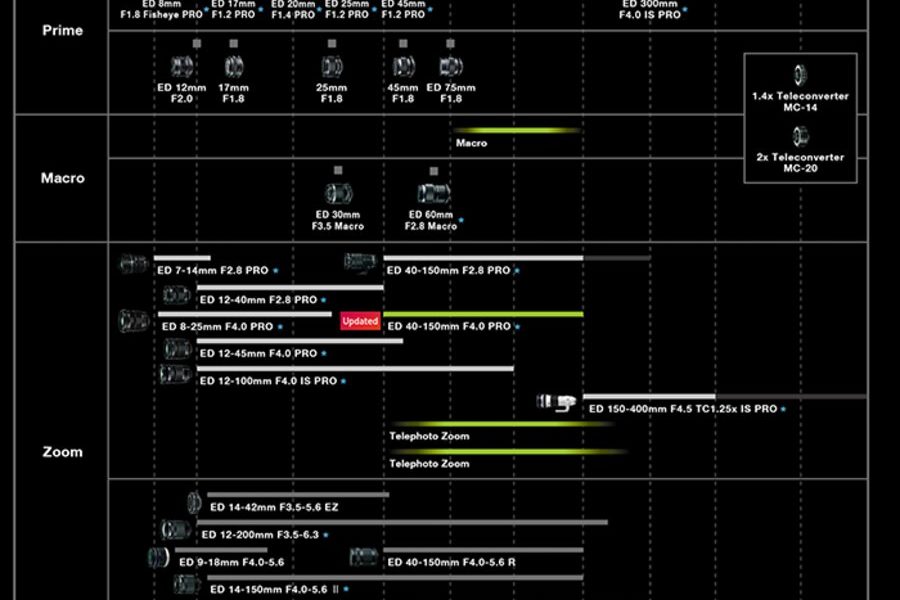
Task: Click the ED 30mm F3.5 Macro lens image
Action: click(x=336, y=194)
